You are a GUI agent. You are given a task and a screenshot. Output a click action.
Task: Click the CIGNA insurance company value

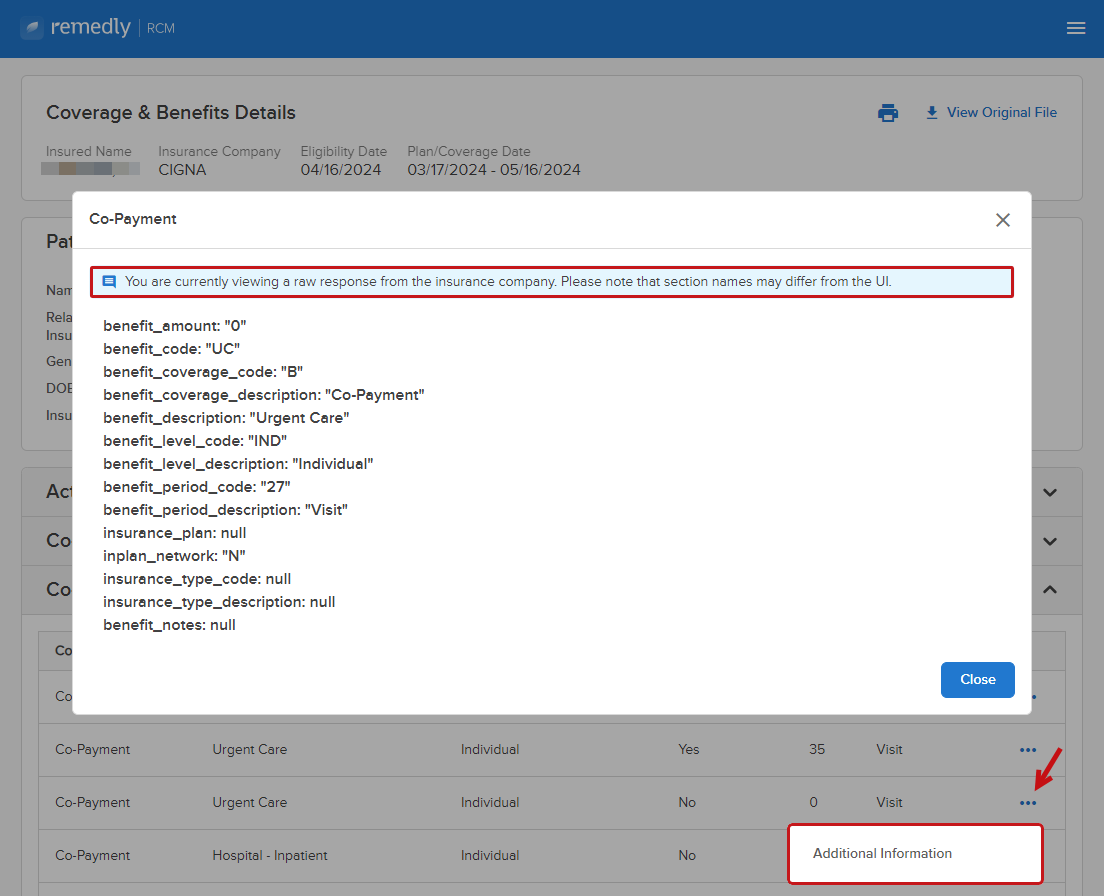(x=182, y=170)
